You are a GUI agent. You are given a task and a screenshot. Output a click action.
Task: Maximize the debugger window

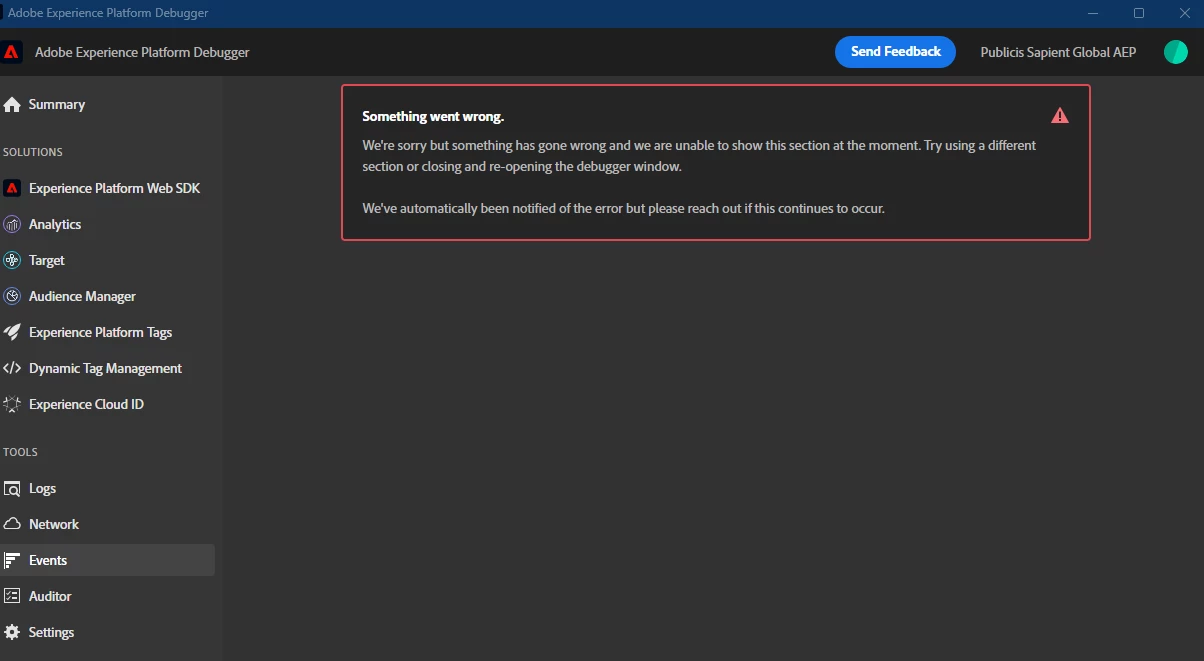tap(1139, 13)
